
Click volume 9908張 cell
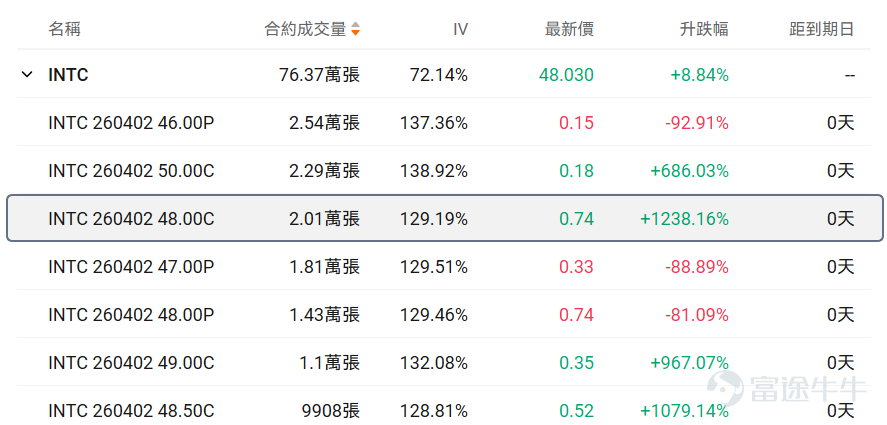[x=330, y=410]
